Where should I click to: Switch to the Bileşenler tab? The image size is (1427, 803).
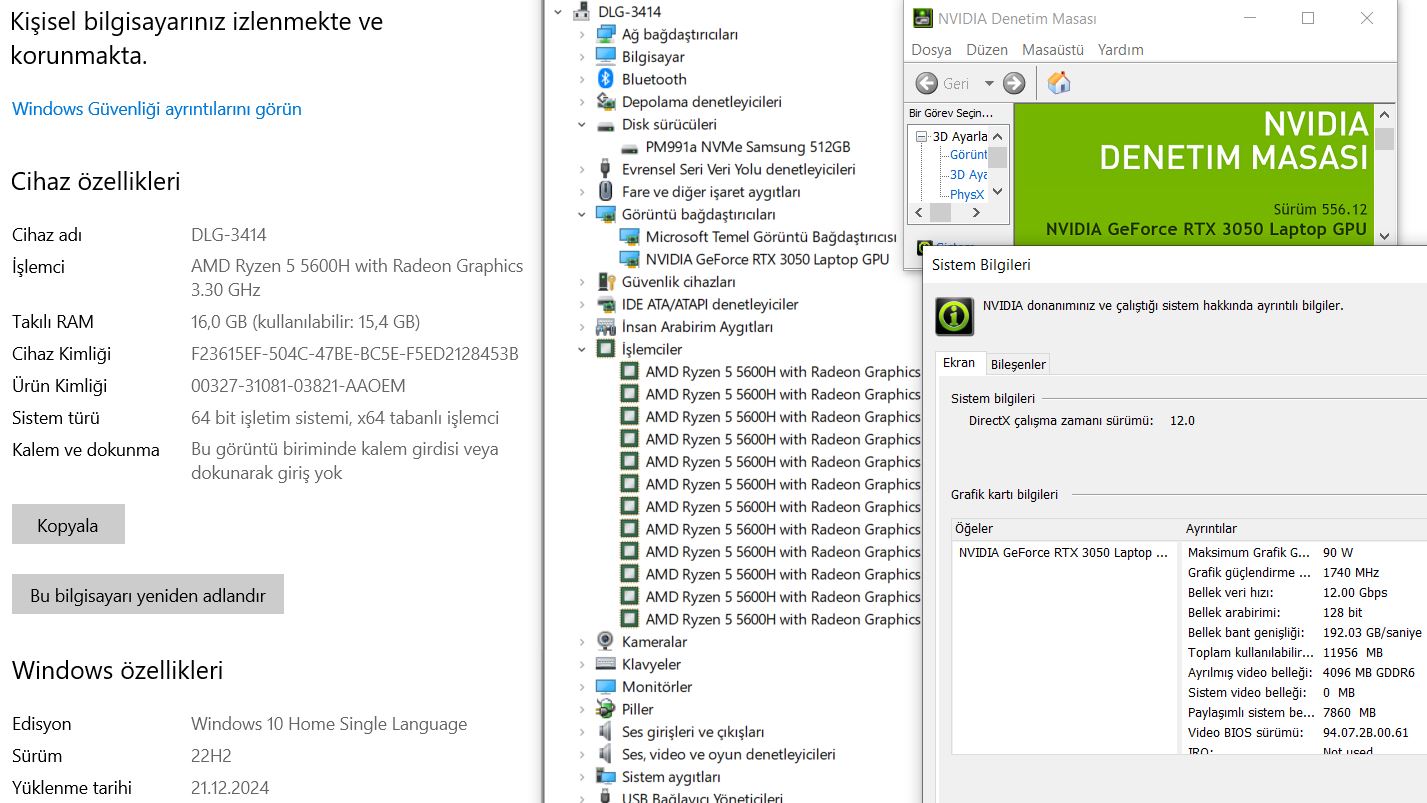click(1018, 364)
